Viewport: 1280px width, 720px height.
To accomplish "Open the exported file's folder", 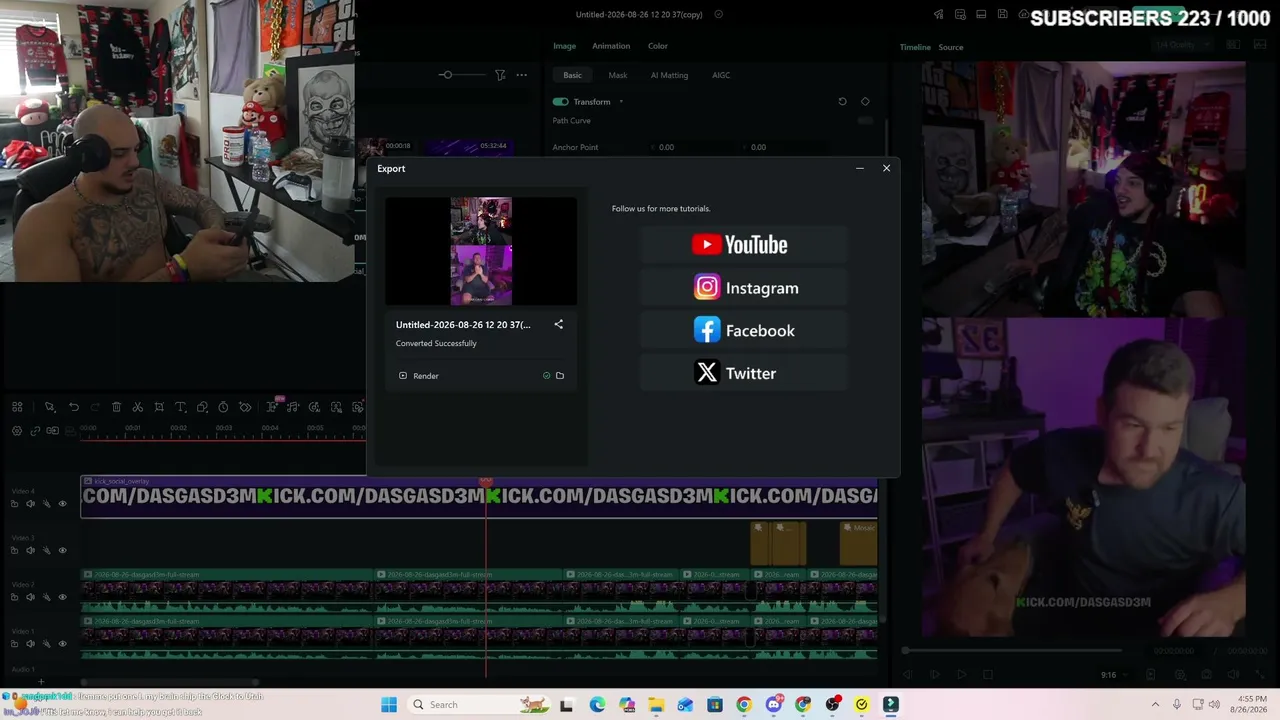I will pos(560,376).
